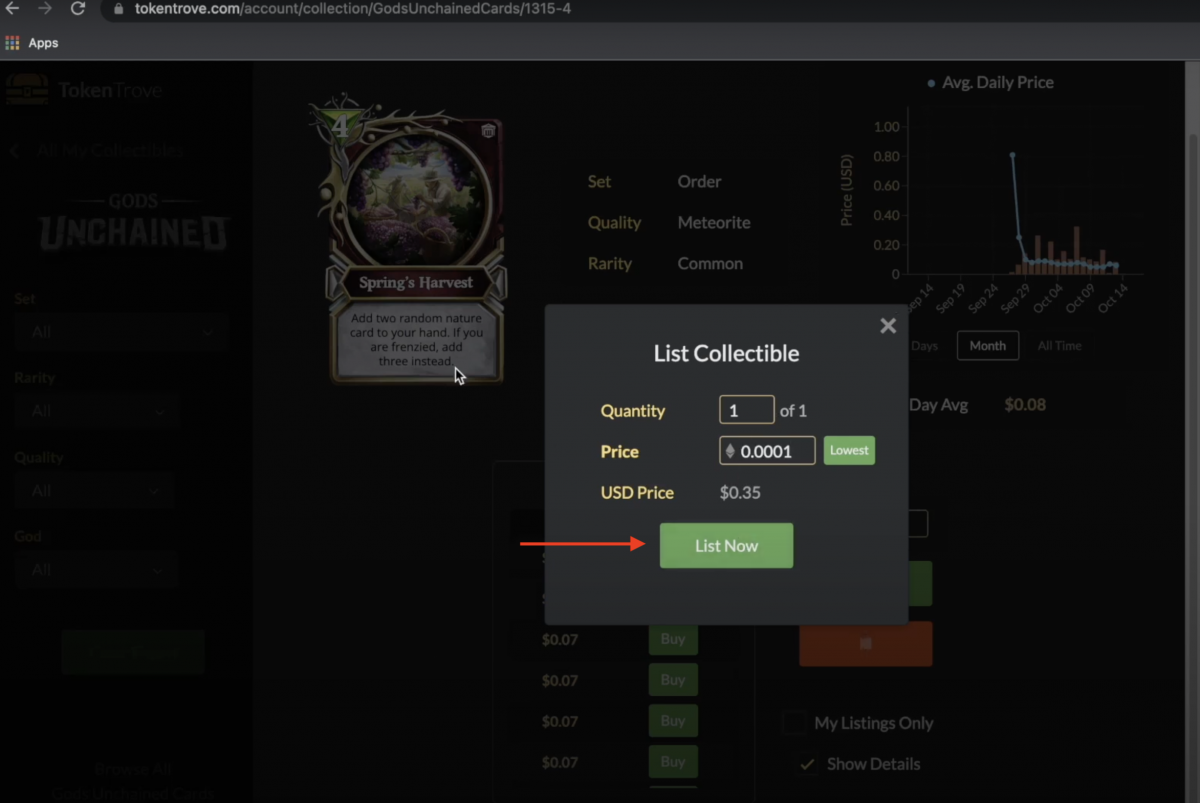Go back to All My Collectibles
The image size is (1200, 803).
98,151
